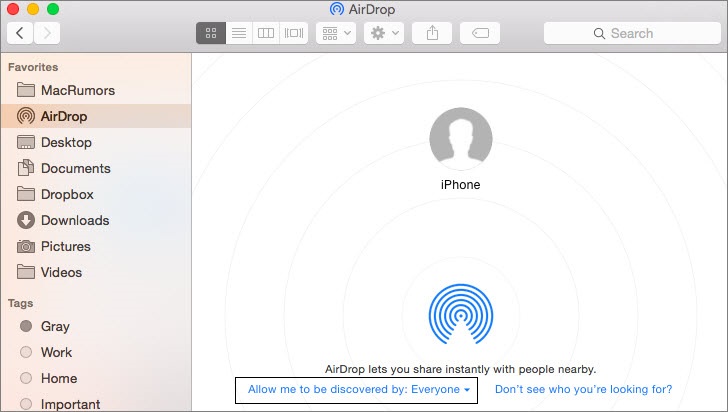
Task: Open MacRumors in the sidebar
Action: click(96, 90)
